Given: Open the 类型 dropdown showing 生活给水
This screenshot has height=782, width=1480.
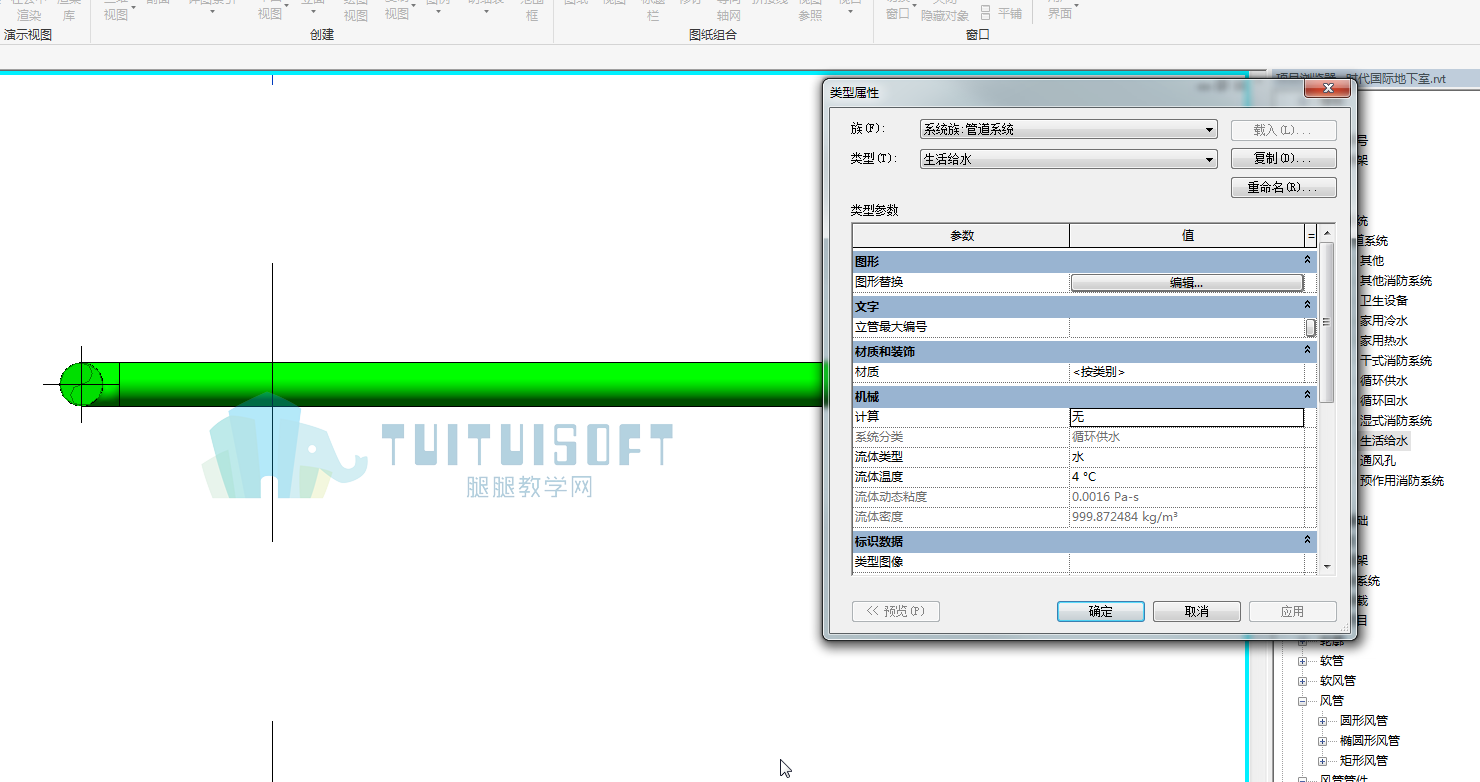Looking at the screenshot, I should tap(1068, 158).
